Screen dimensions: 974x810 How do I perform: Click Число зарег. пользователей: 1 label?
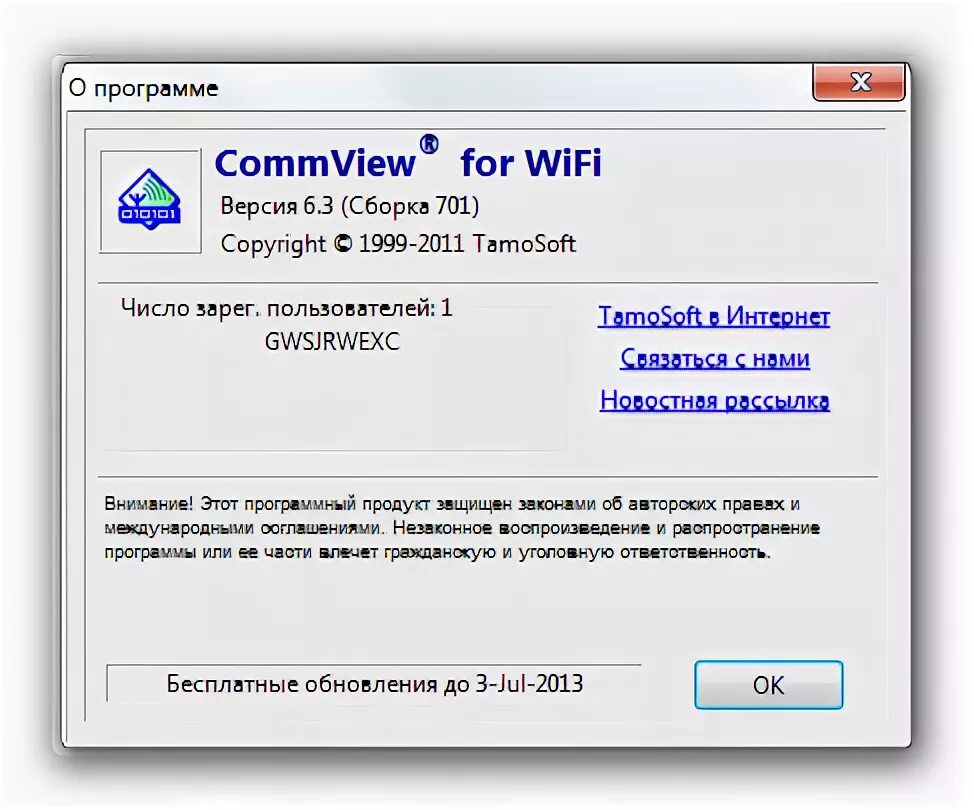click(286, 308)
